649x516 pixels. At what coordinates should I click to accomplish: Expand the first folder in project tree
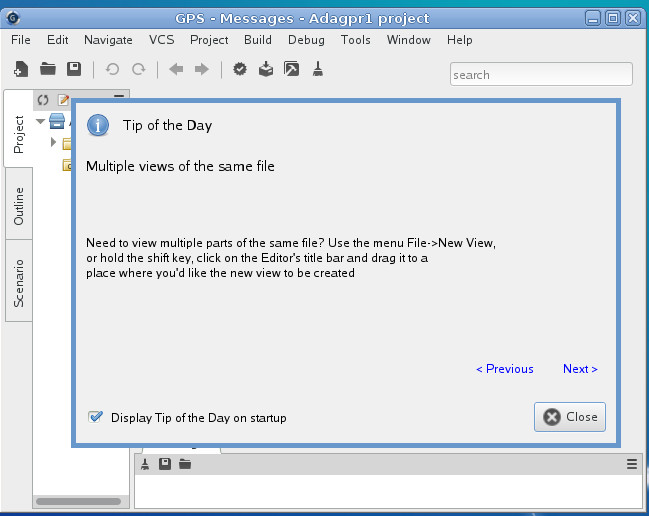coord(53,142)
